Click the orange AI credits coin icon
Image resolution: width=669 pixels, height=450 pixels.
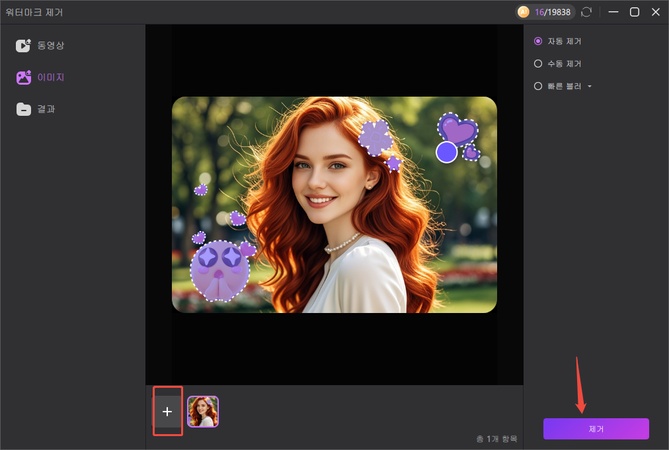pos(523,12)
